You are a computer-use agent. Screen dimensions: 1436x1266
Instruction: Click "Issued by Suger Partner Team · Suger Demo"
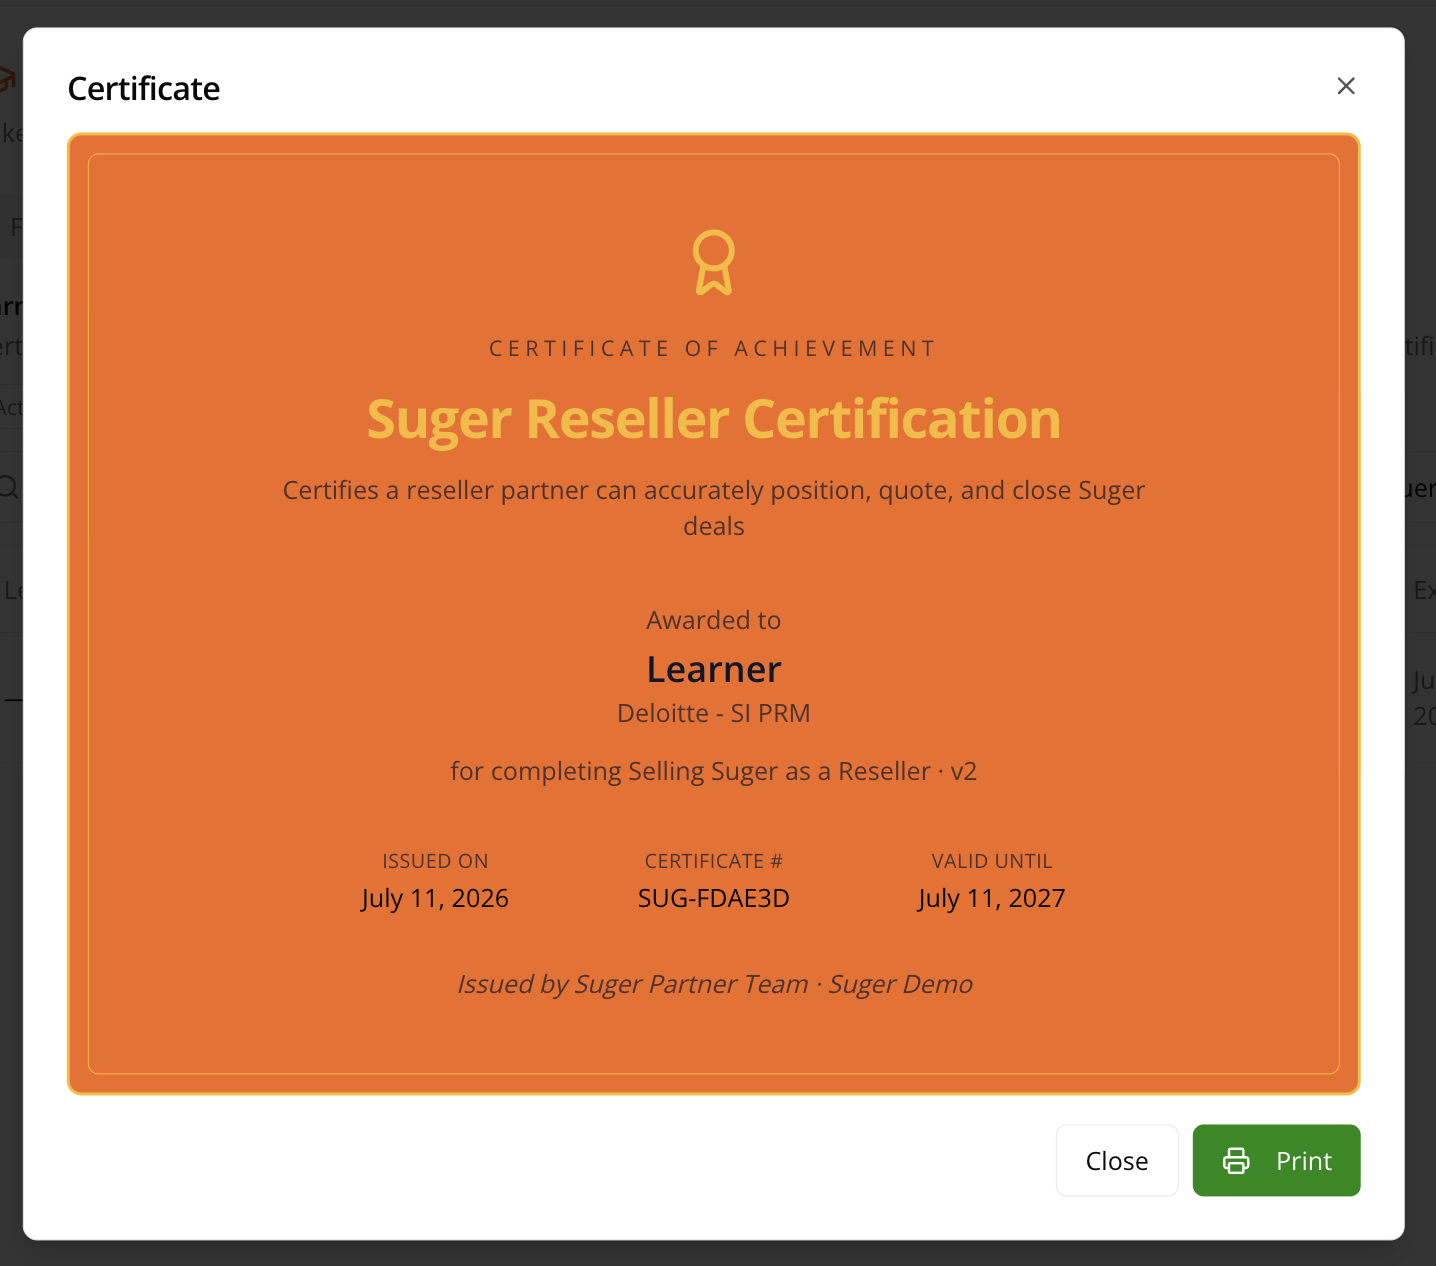(714, 984)
